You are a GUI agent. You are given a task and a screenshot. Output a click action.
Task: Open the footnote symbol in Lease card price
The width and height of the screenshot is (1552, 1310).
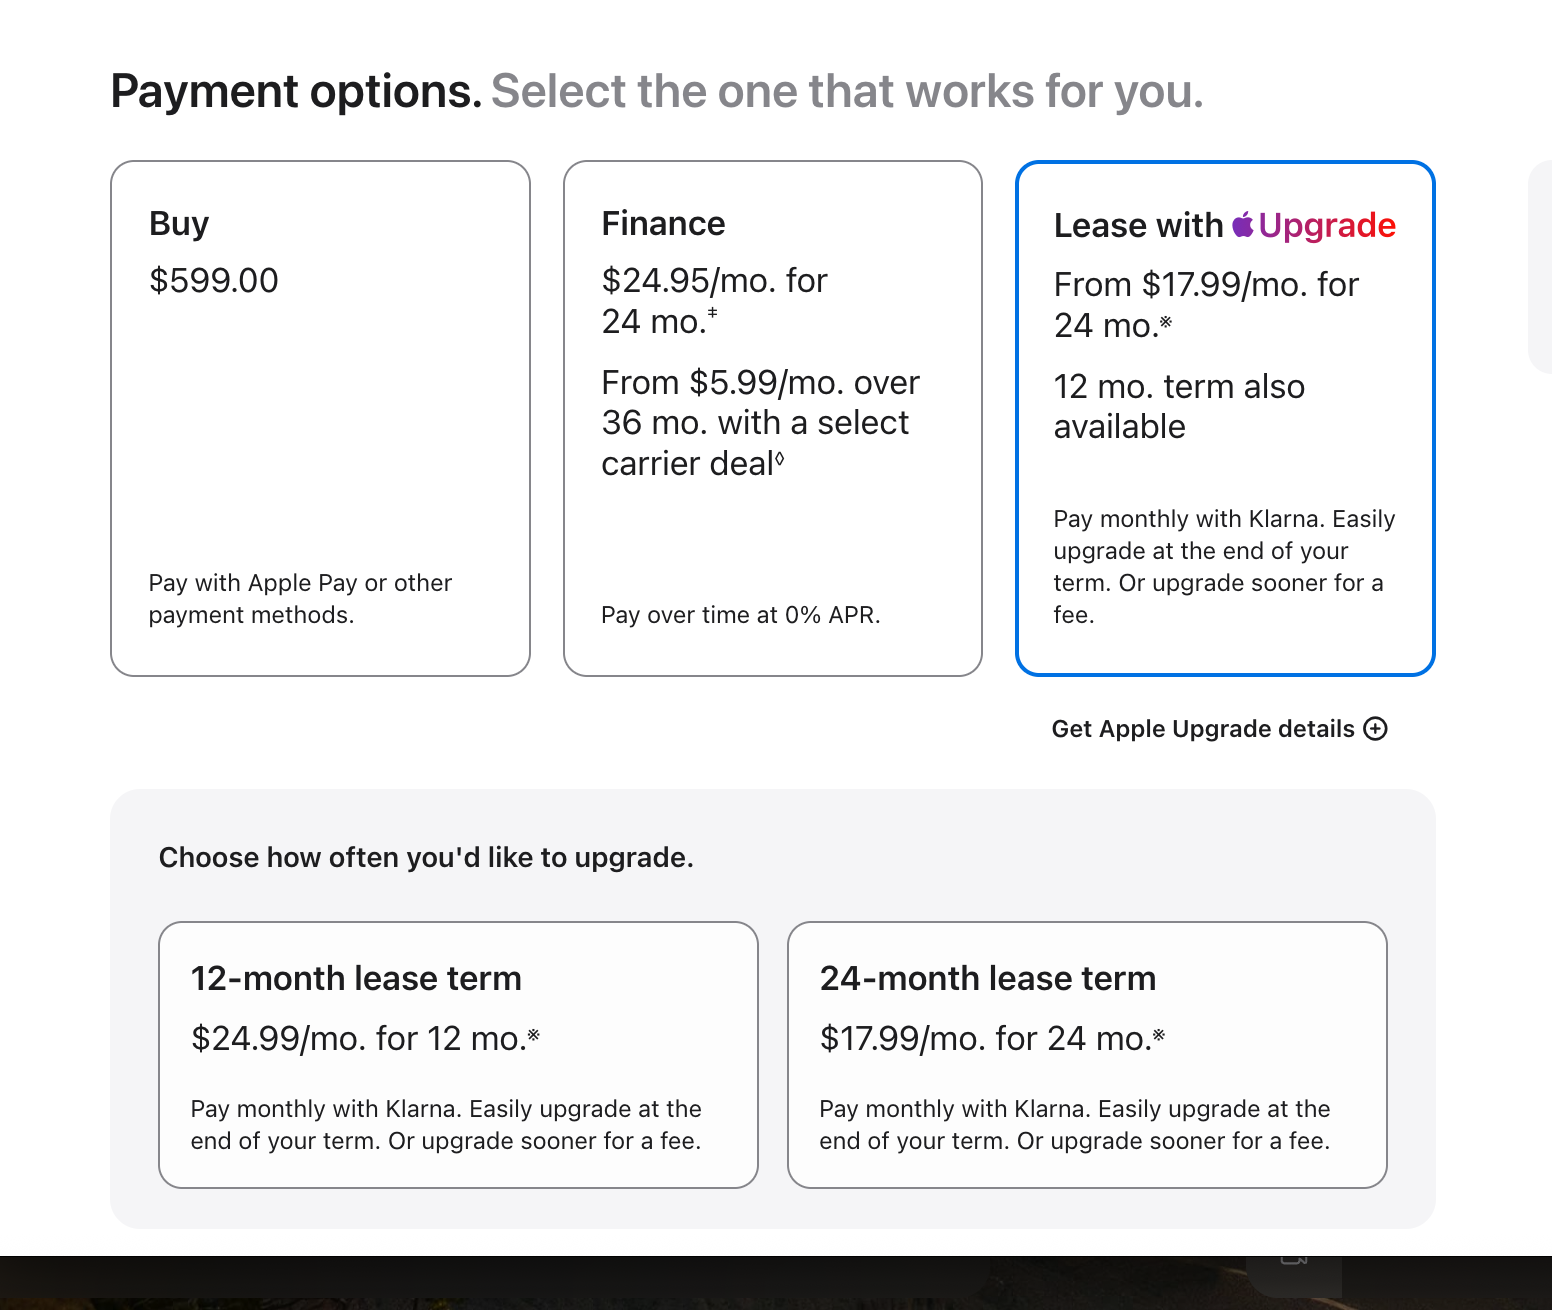click(1165, 321)
